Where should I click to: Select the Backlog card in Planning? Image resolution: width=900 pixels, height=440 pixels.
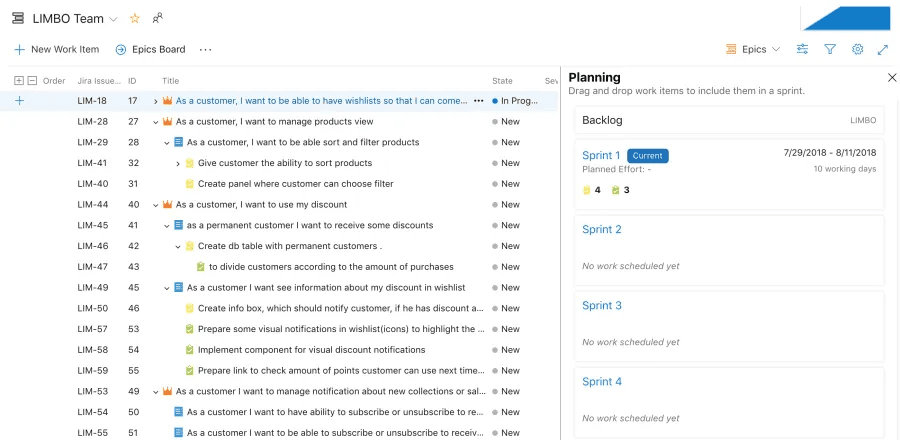729,120
